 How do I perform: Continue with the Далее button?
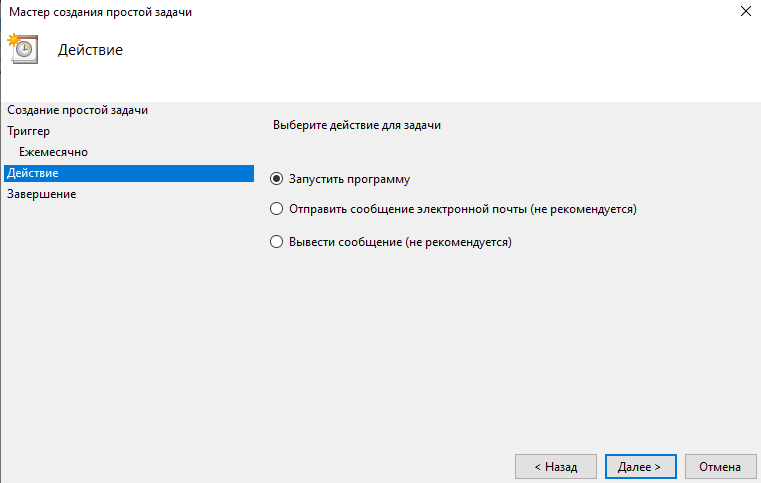(x=641, y=466)
